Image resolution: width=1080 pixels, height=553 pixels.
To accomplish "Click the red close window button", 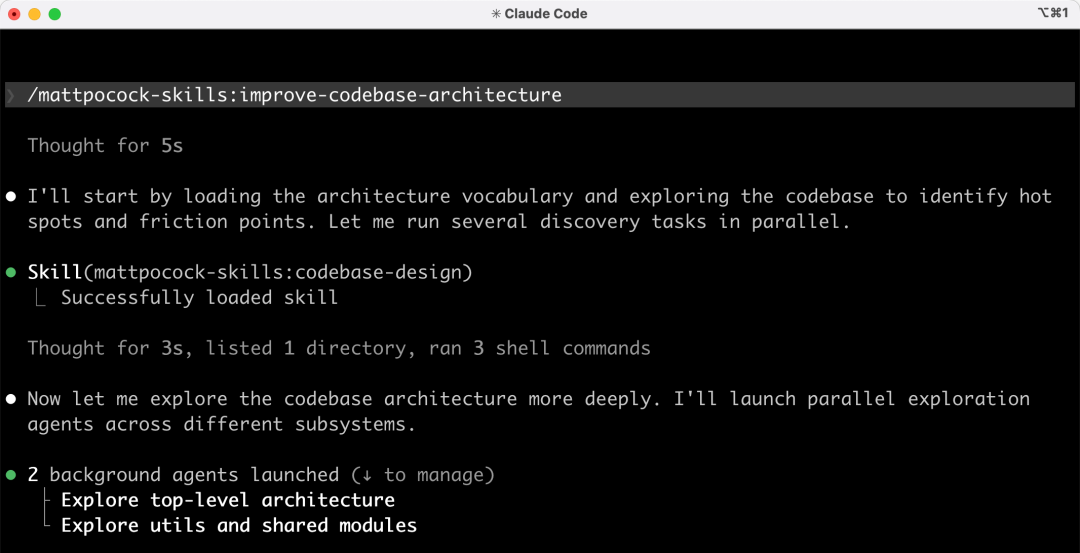I will coord(14,14).
